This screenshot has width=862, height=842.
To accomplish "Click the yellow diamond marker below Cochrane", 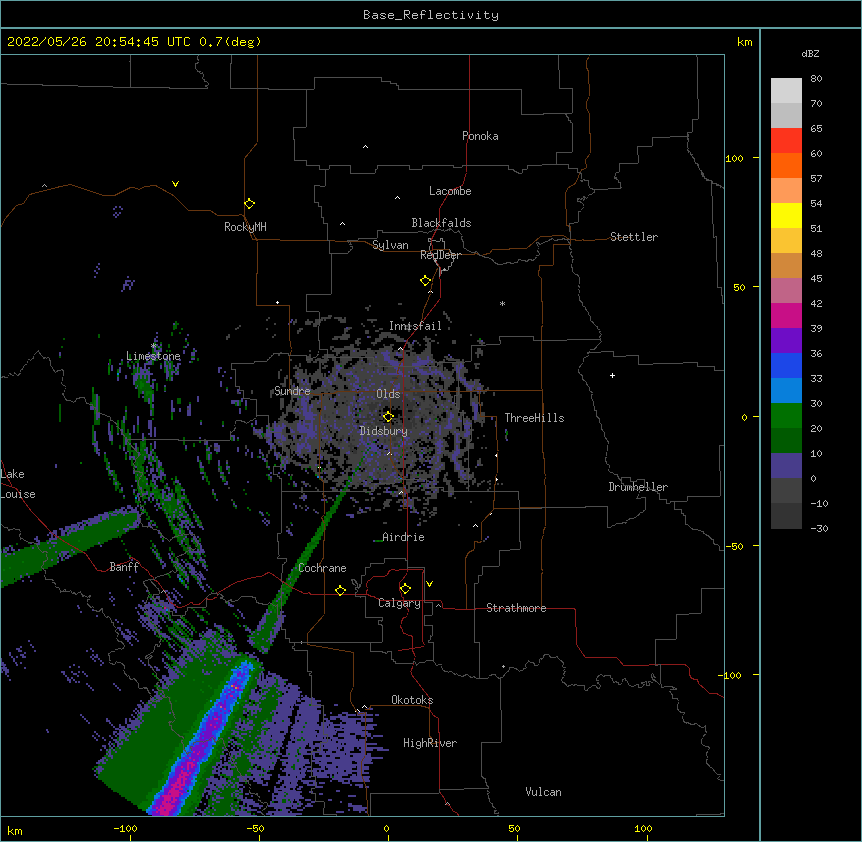I will tap(340, 590).
